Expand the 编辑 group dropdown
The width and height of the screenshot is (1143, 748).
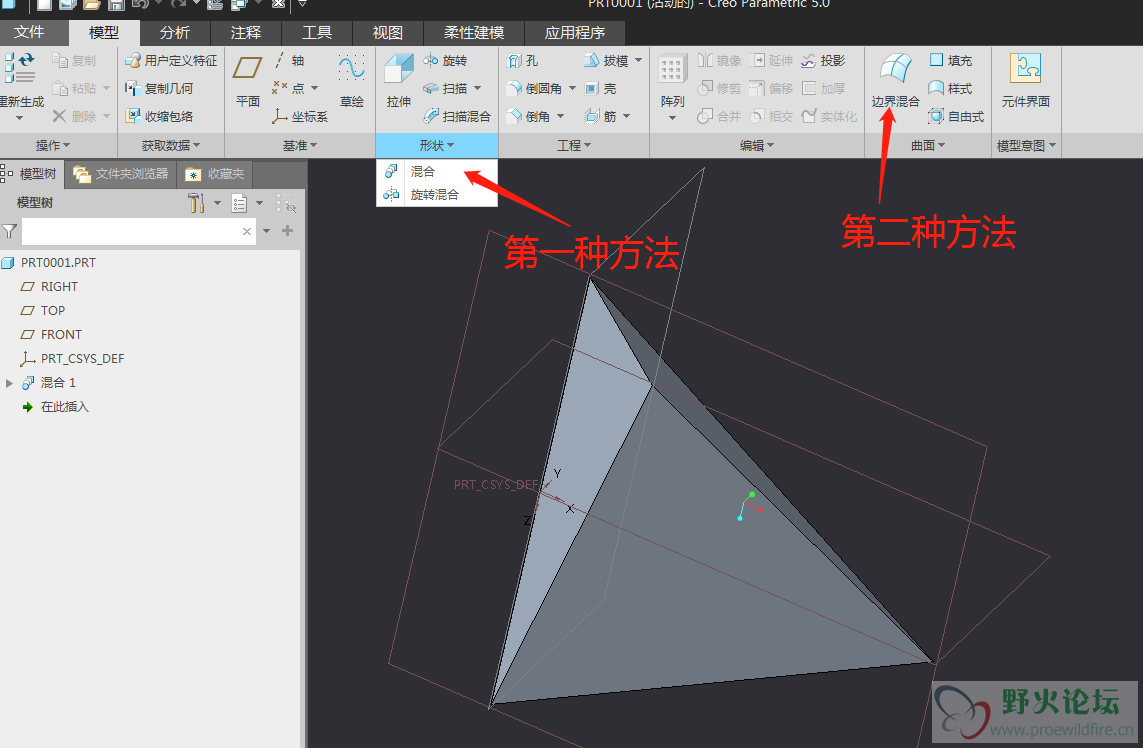pos(757,145)
